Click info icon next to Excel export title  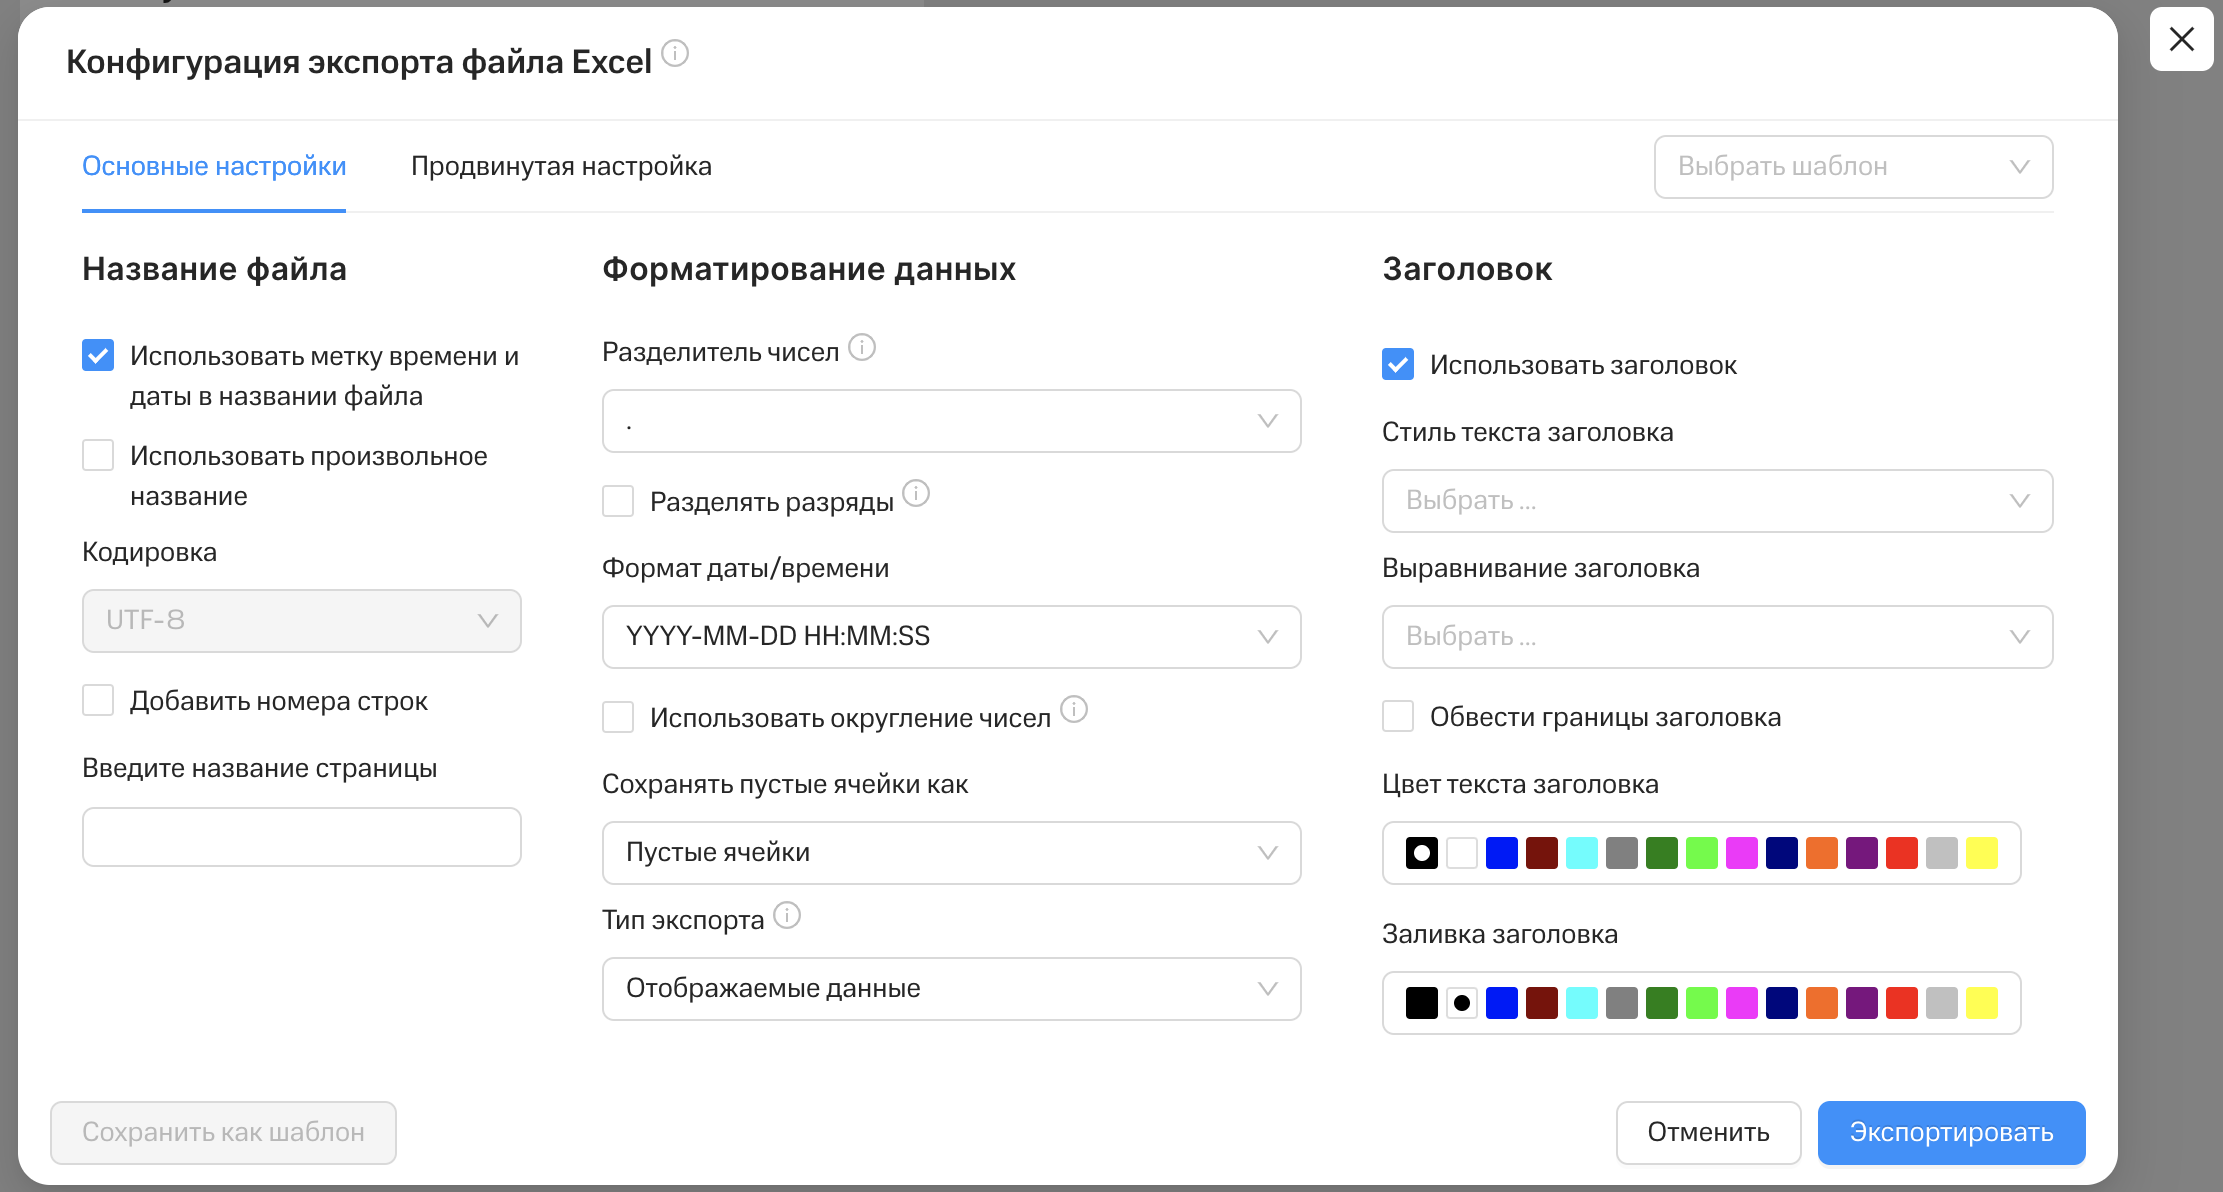pos(675,53)
